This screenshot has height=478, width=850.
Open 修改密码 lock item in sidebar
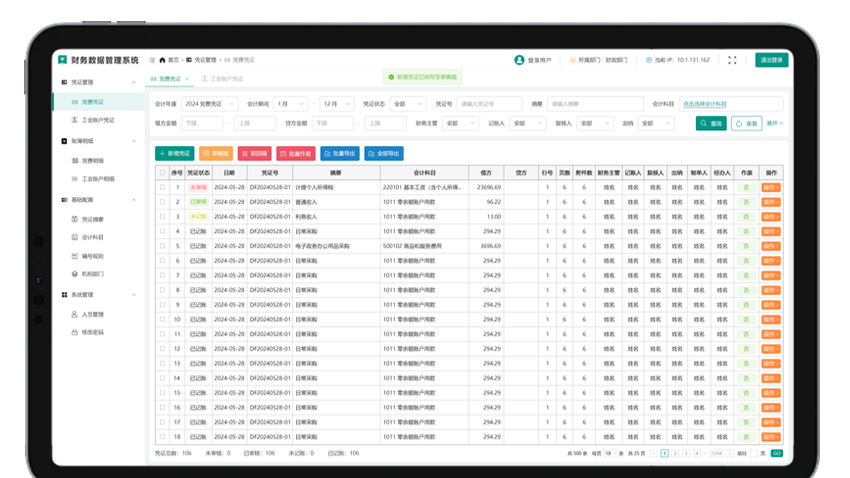click(92, 332)
